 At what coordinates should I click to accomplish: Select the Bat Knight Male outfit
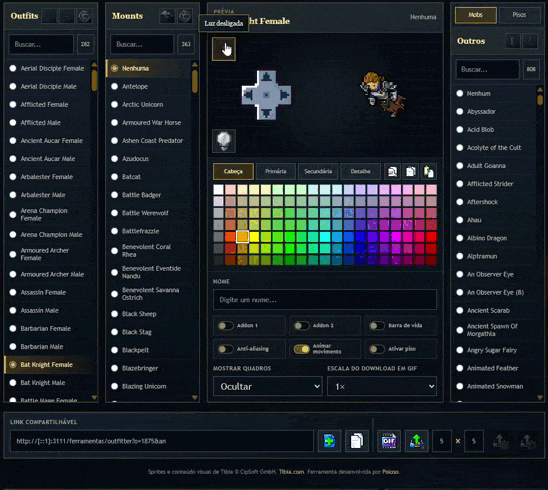point(48,383)
